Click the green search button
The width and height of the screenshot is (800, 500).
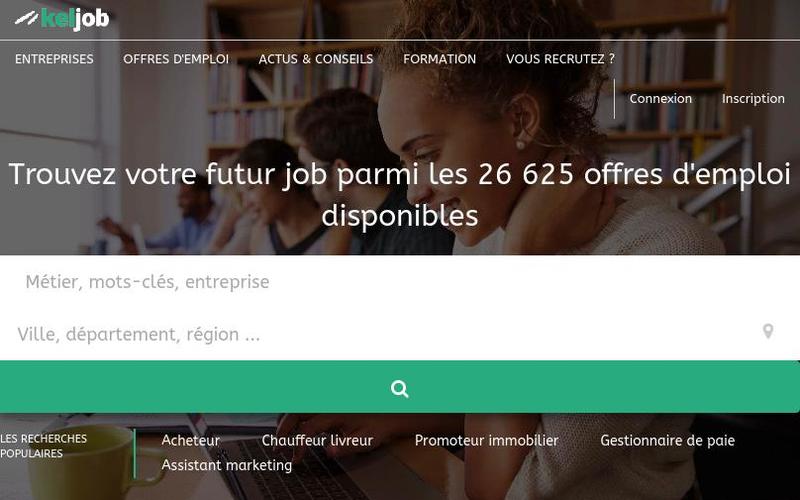pyautogui.click(x=400, y=387)
